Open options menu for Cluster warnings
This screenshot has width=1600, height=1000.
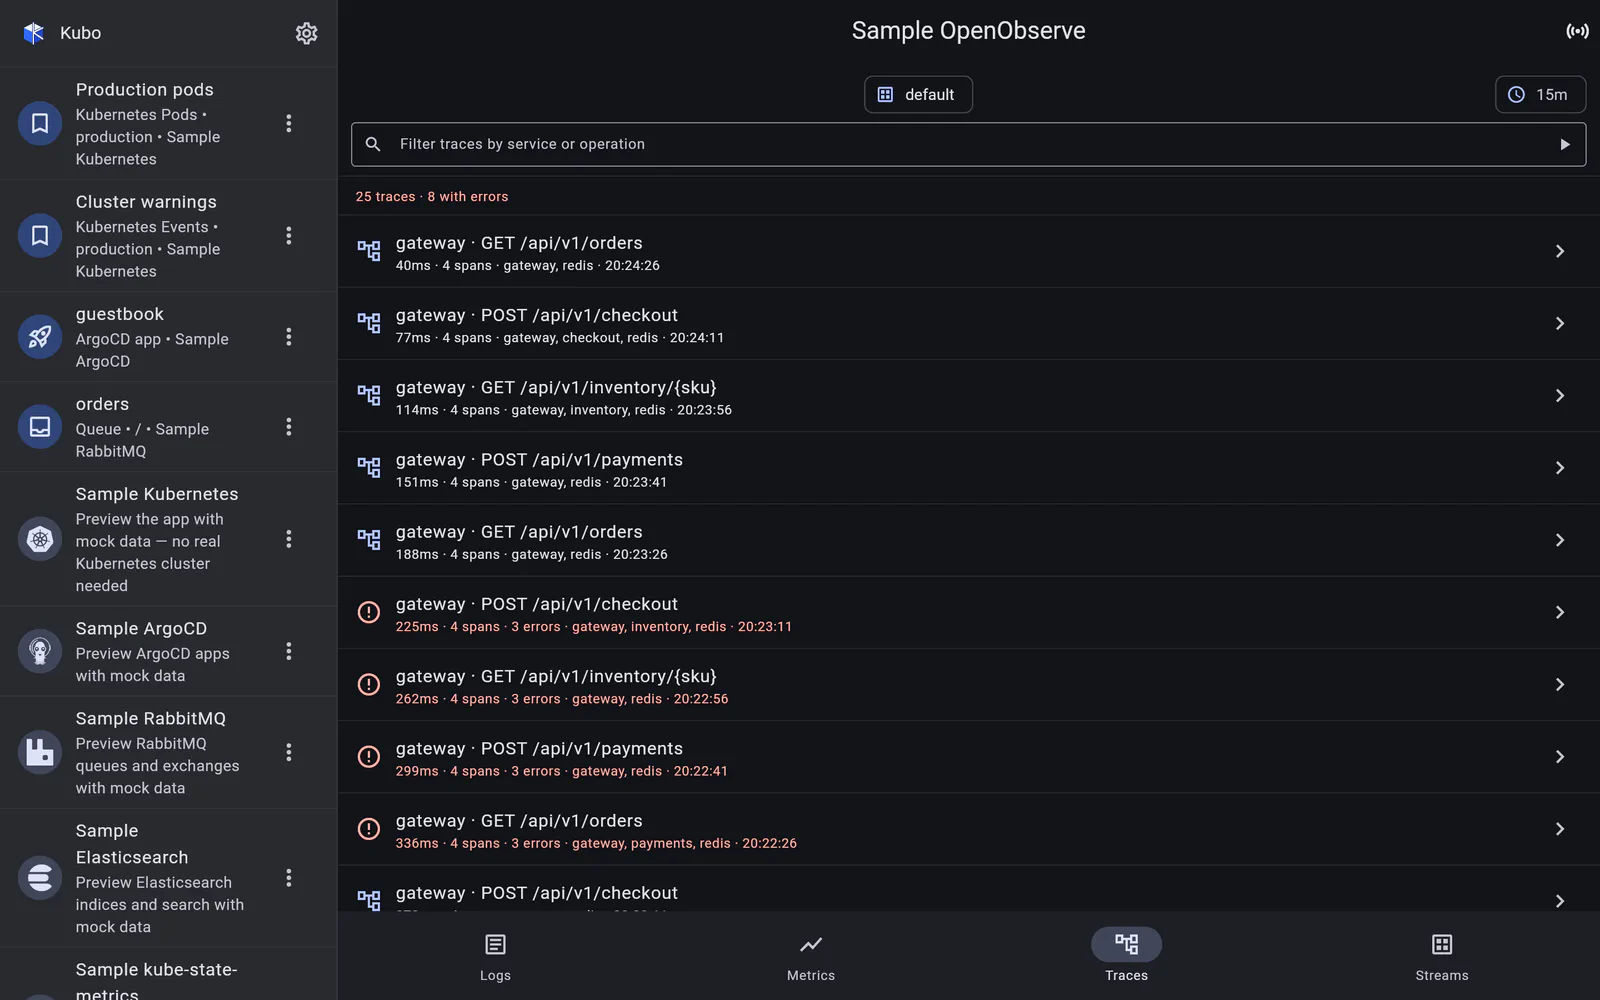tap(289, 235)
